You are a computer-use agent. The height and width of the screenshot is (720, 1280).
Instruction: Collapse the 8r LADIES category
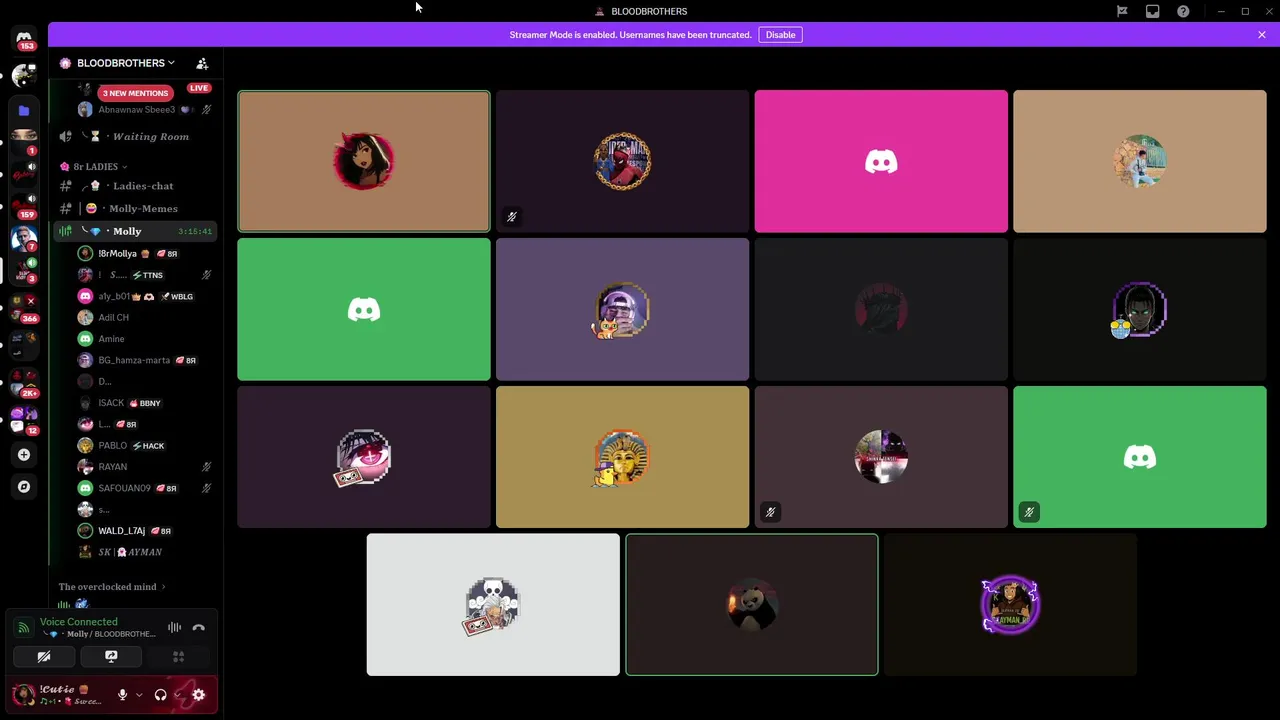point(96,167)
